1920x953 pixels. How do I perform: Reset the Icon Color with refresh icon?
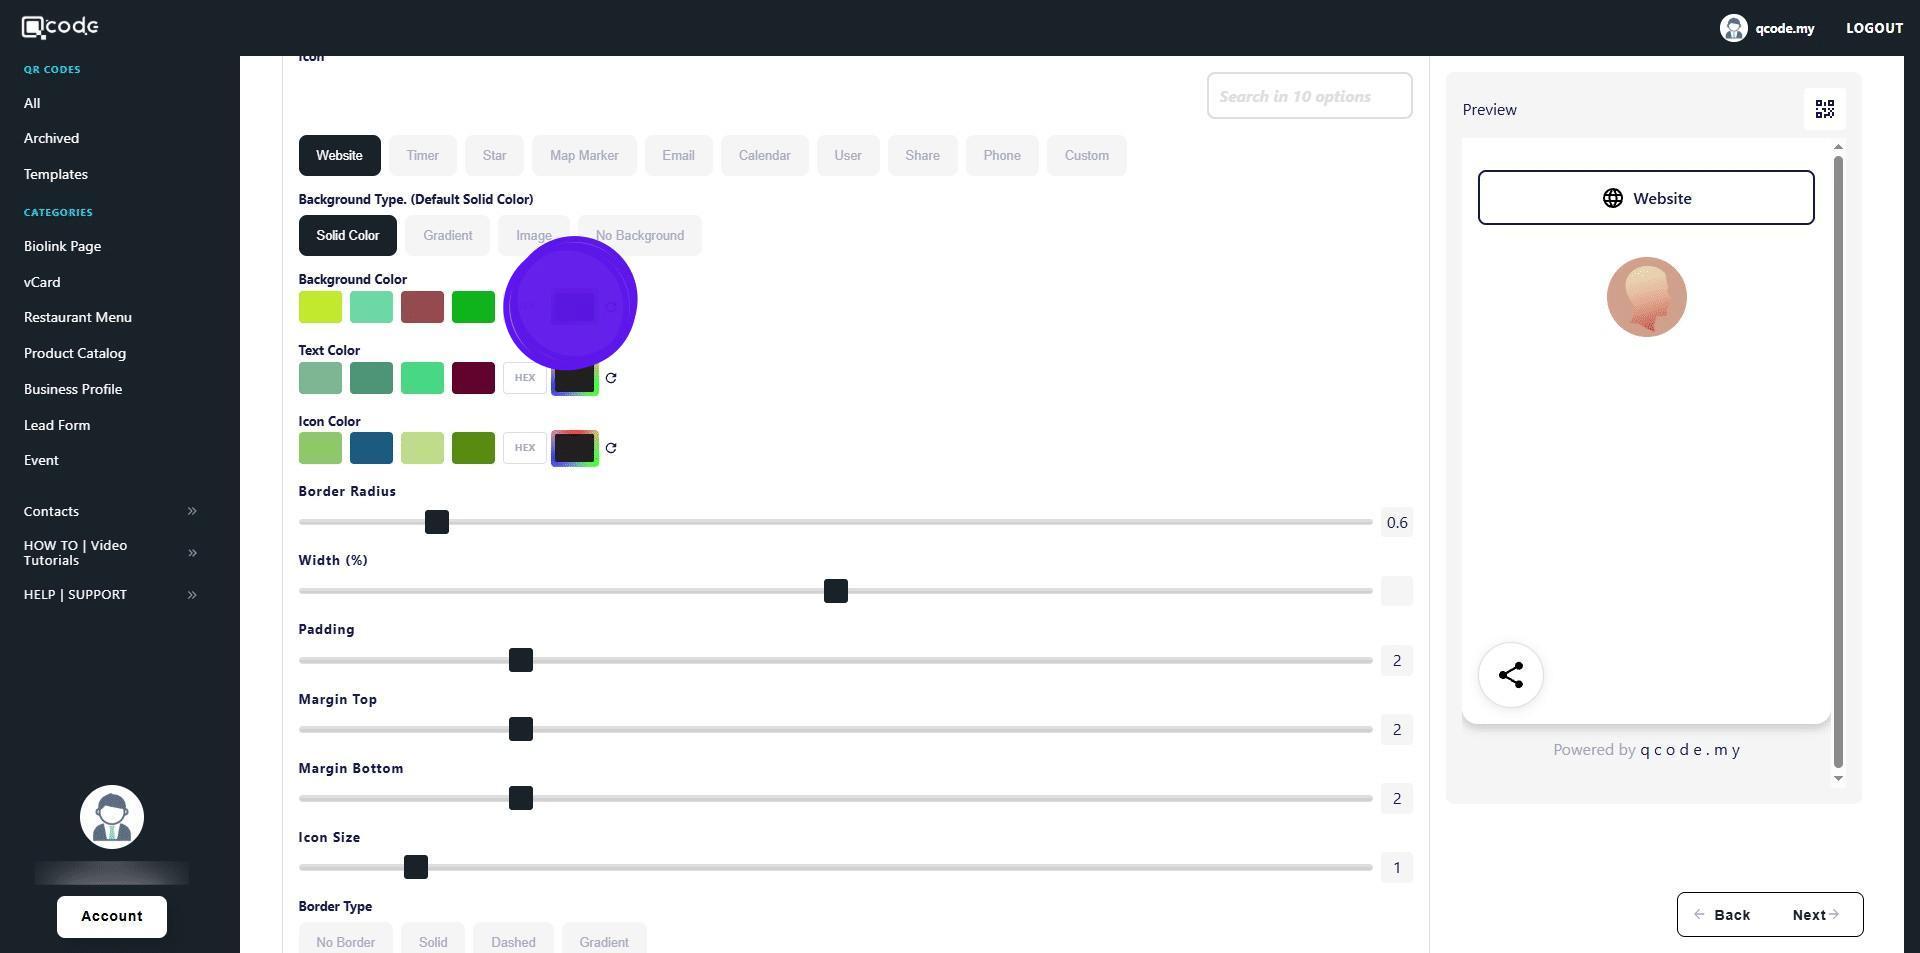click(x=611, y=448)
